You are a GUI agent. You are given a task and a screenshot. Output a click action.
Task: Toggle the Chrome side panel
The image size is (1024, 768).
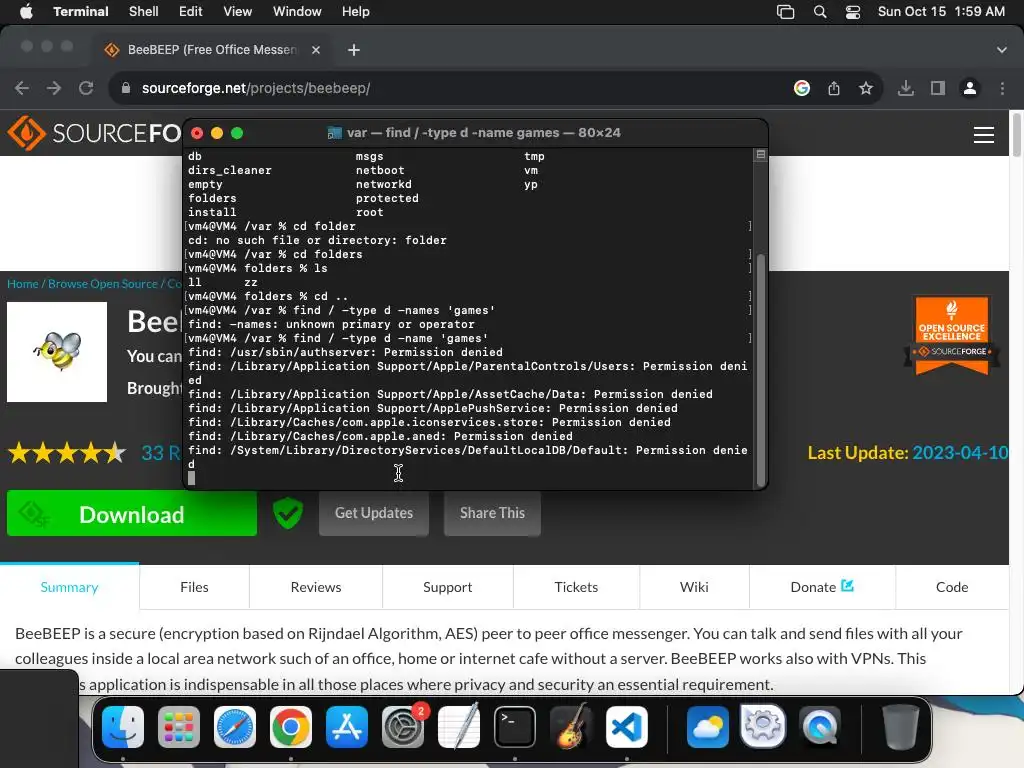937,88
